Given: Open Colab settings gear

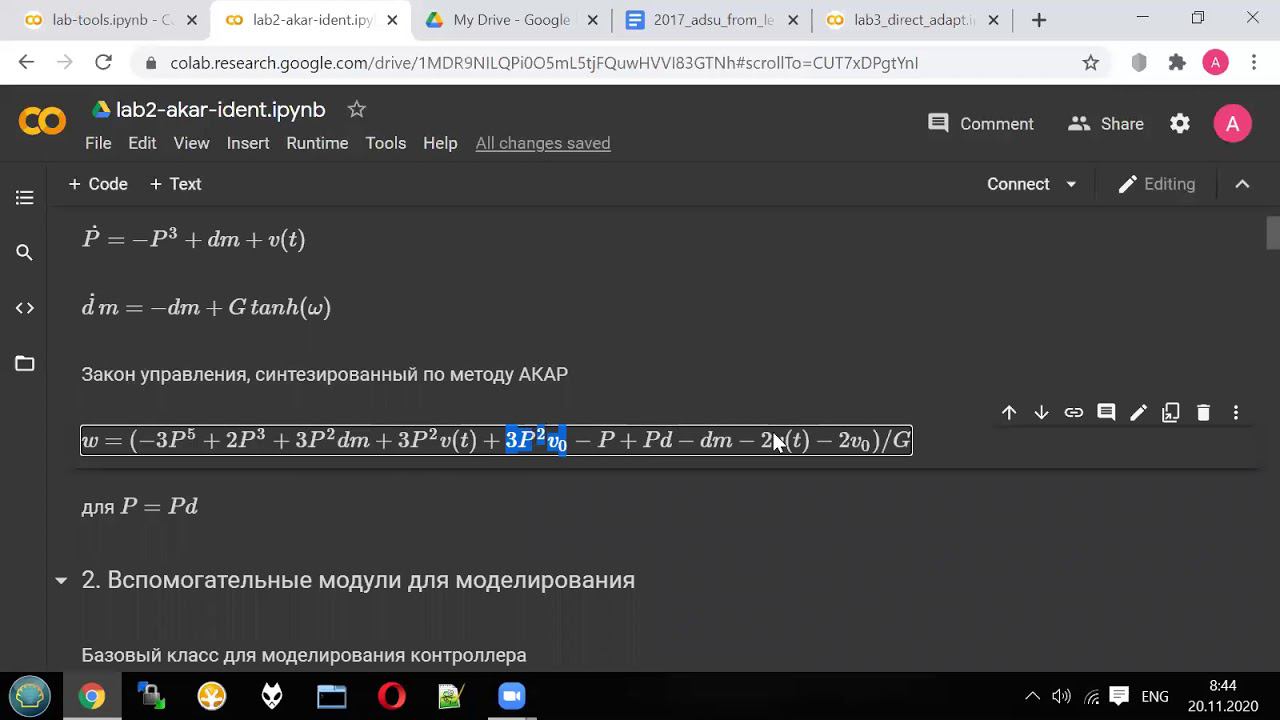Looking at the screenshot, I should tap(1180, 123).
